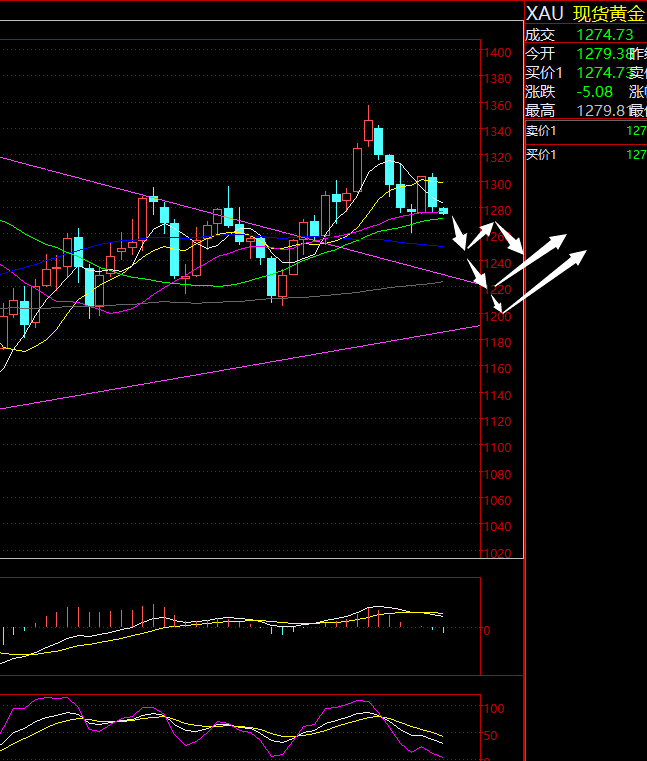Click the 1120 price axis label
The width and height of the screenshot is (647, 761).
pyautogui.click(x=498, y=422)
